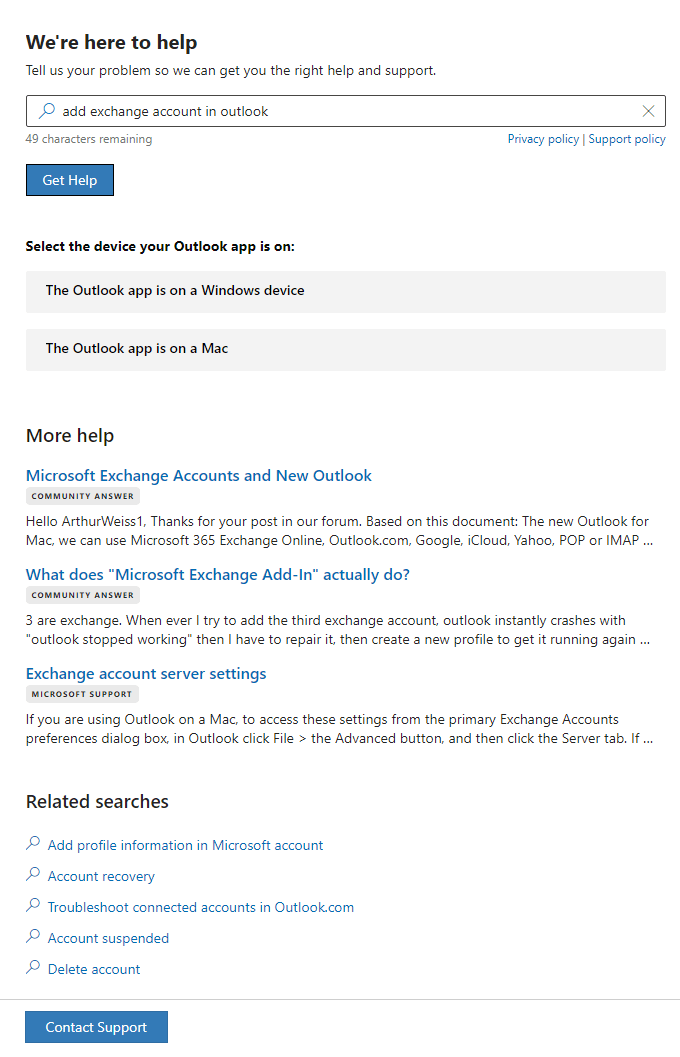Image resolution: width=680 pixels, height=1057 pixels.
Task: Open Troubleshoot connected accounts in Outlook.com search
Action: click(x=201, y=908)
